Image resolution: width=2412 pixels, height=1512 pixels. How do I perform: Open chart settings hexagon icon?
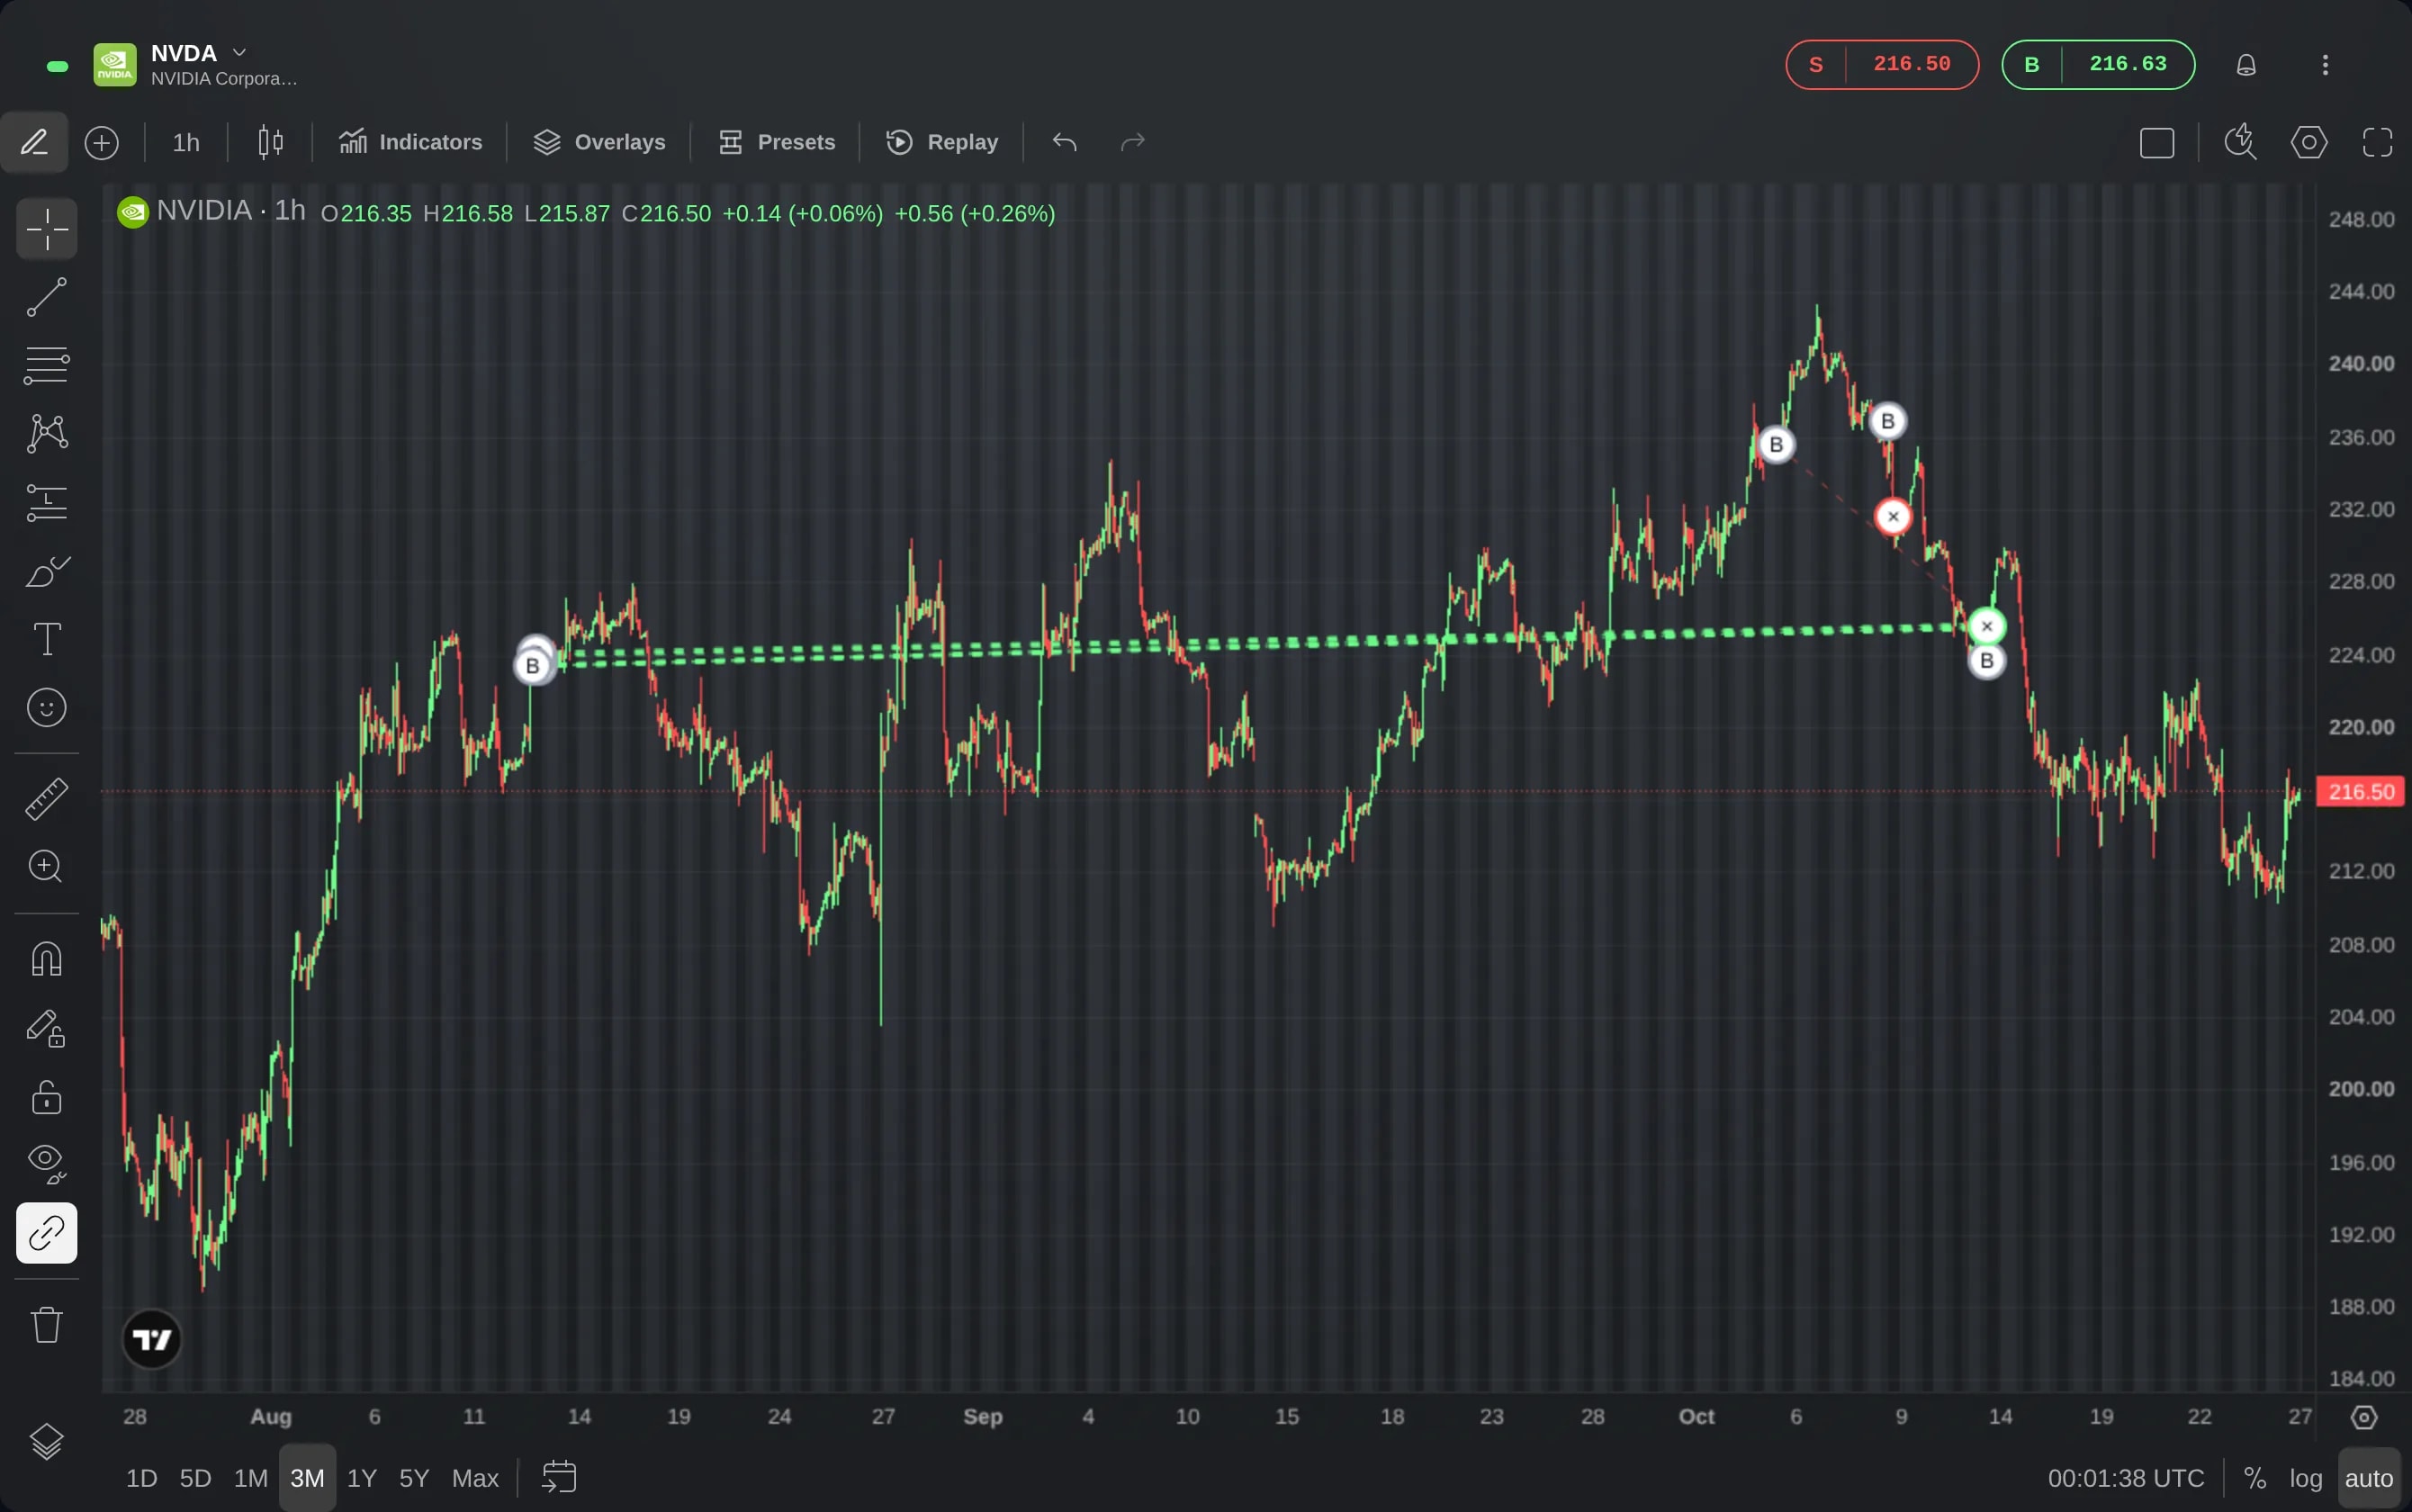point(2308,142)
